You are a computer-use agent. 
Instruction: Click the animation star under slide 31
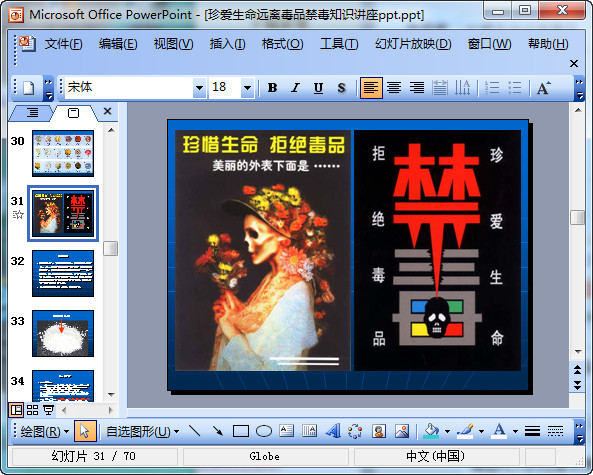tap(18, 215)
